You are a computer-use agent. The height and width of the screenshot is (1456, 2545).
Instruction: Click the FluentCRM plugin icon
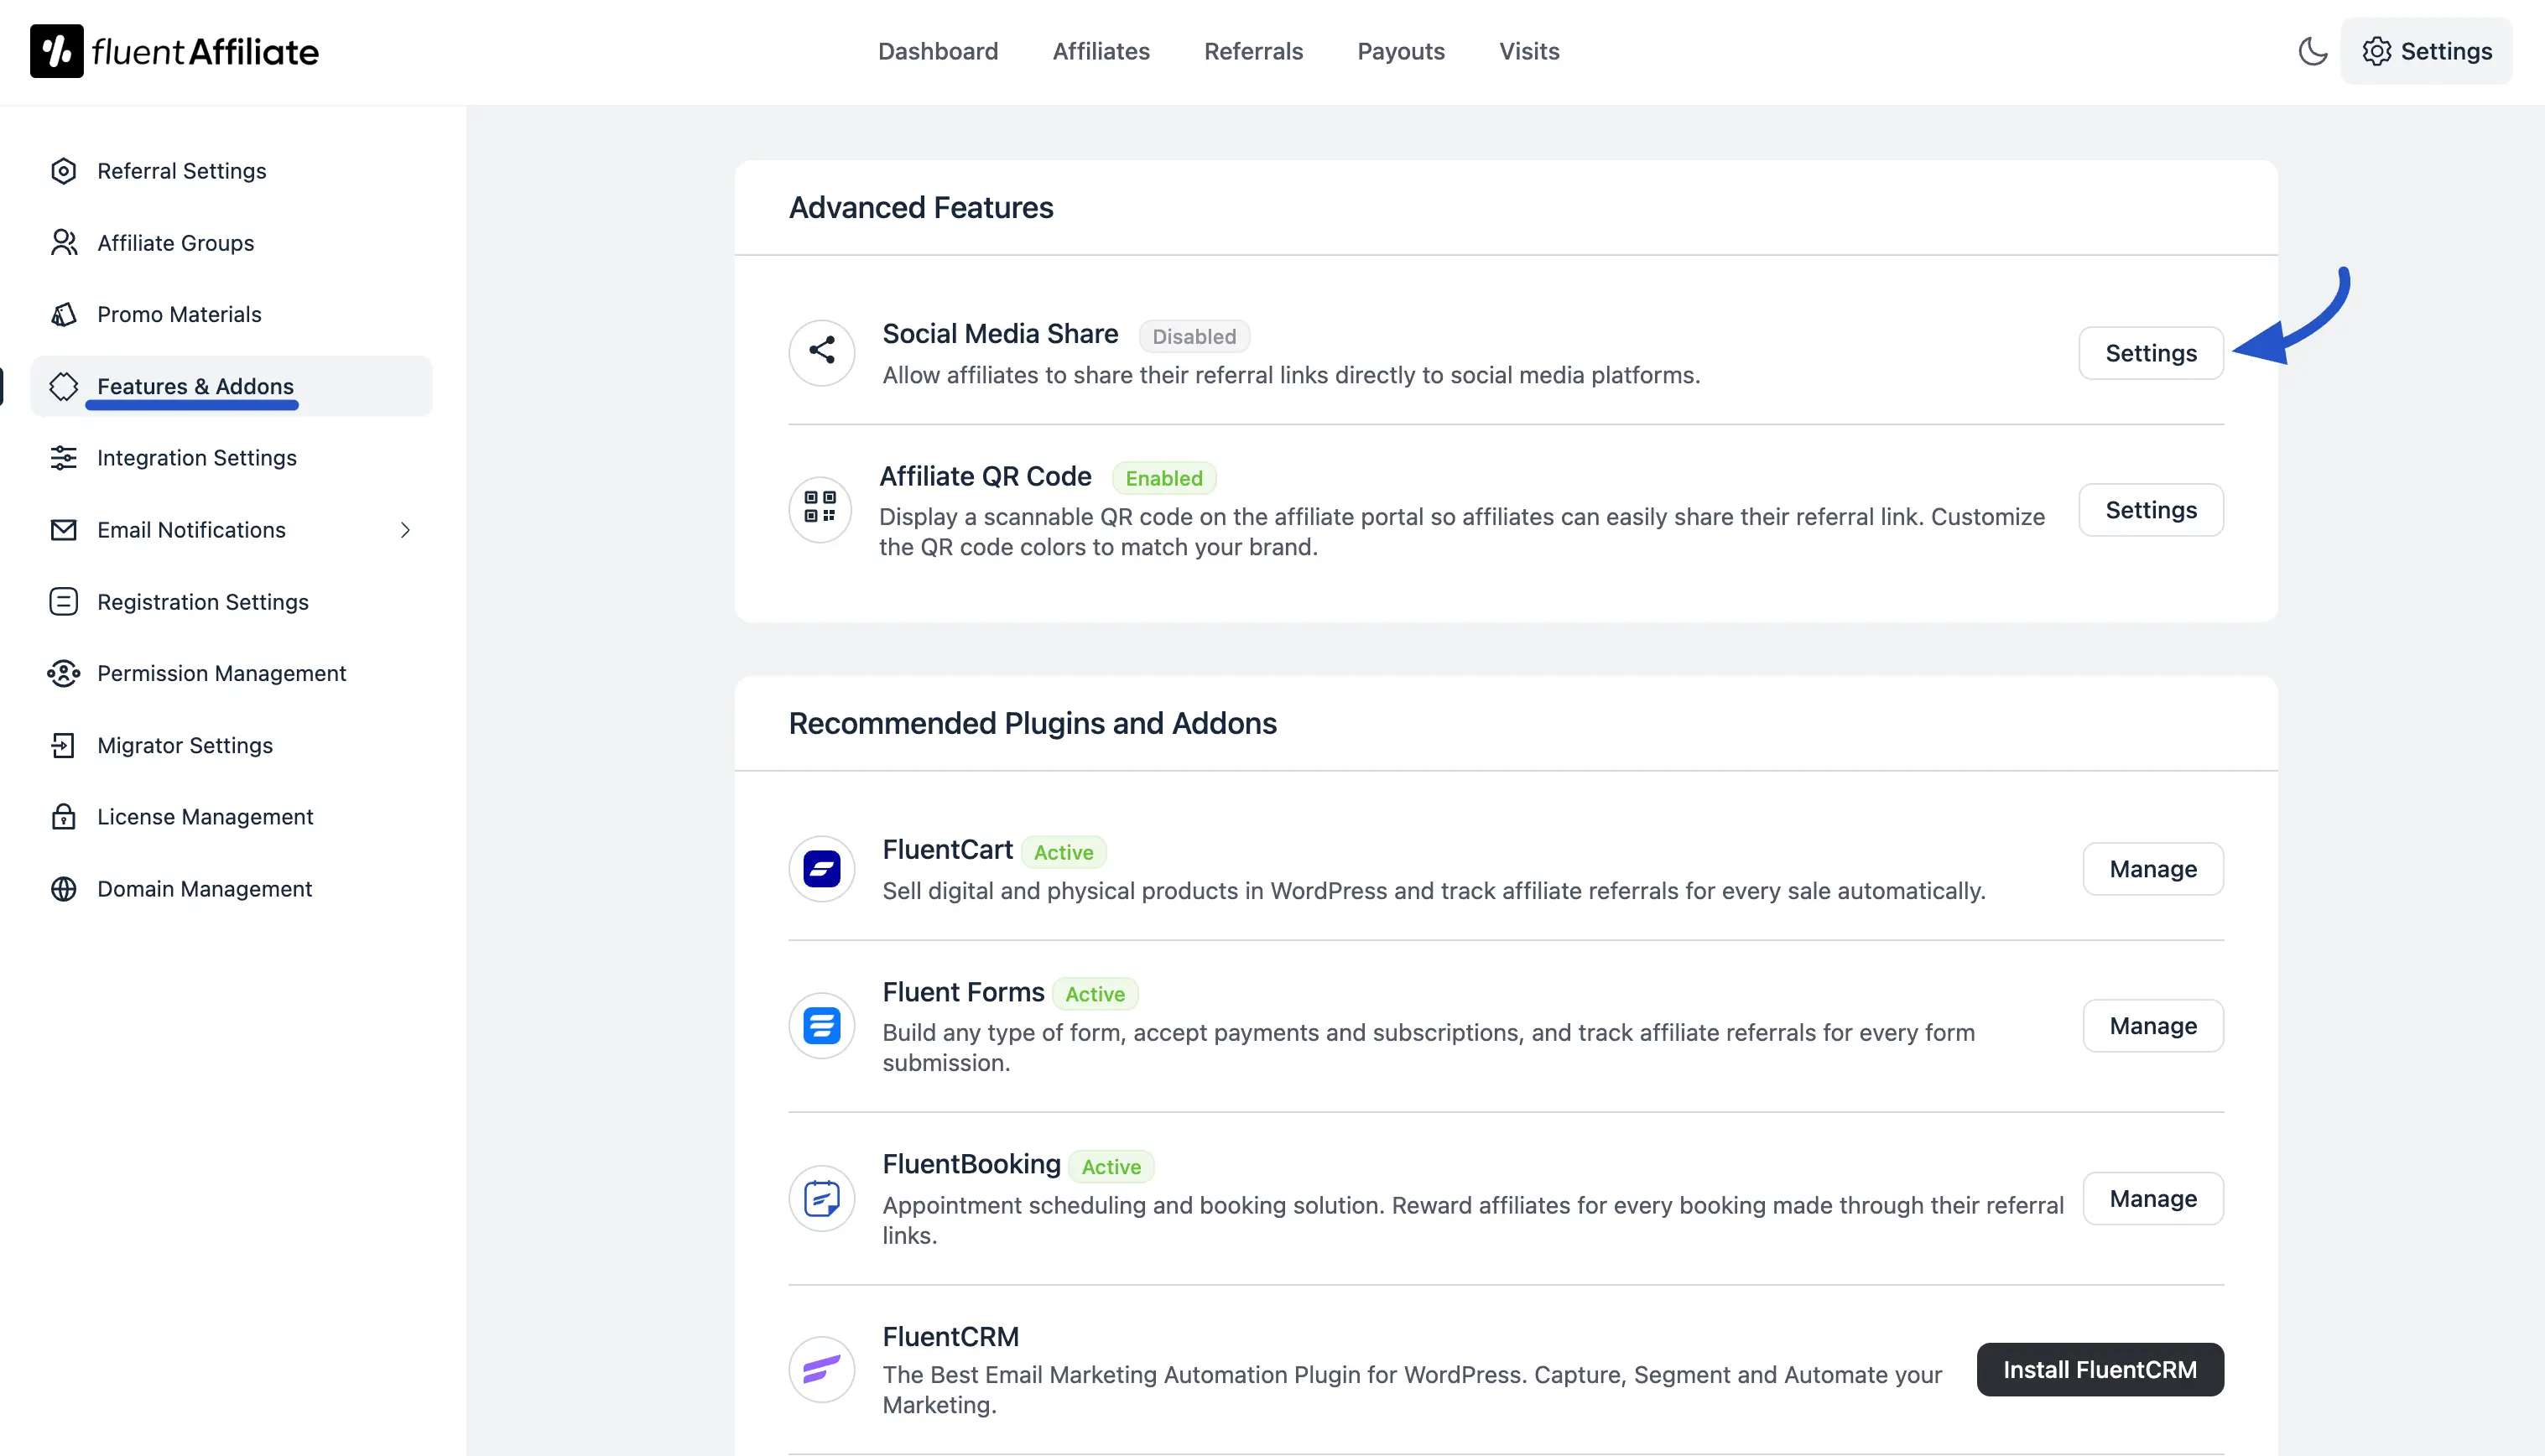pyautogui.click(x=821, y=1369)
